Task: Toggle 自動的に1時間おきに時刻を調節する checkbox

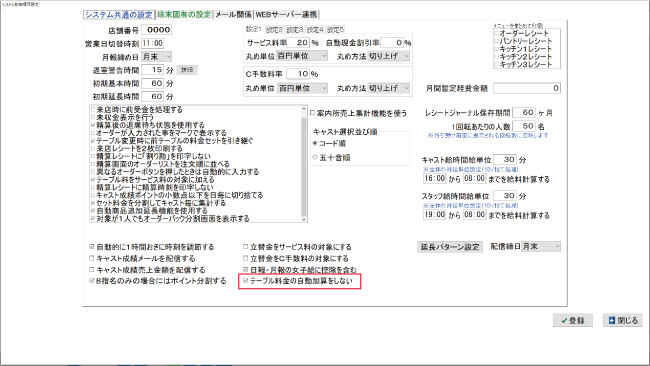Action: pos(92,247)
